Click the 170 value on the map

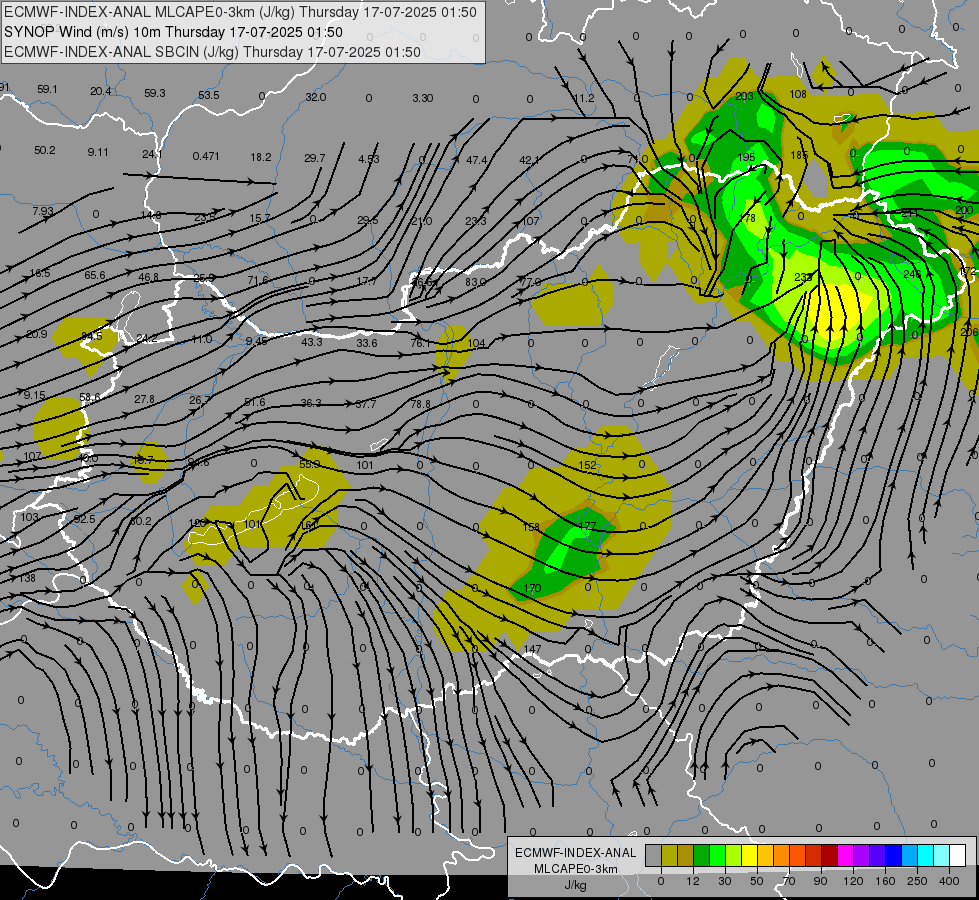pos(532,588)
